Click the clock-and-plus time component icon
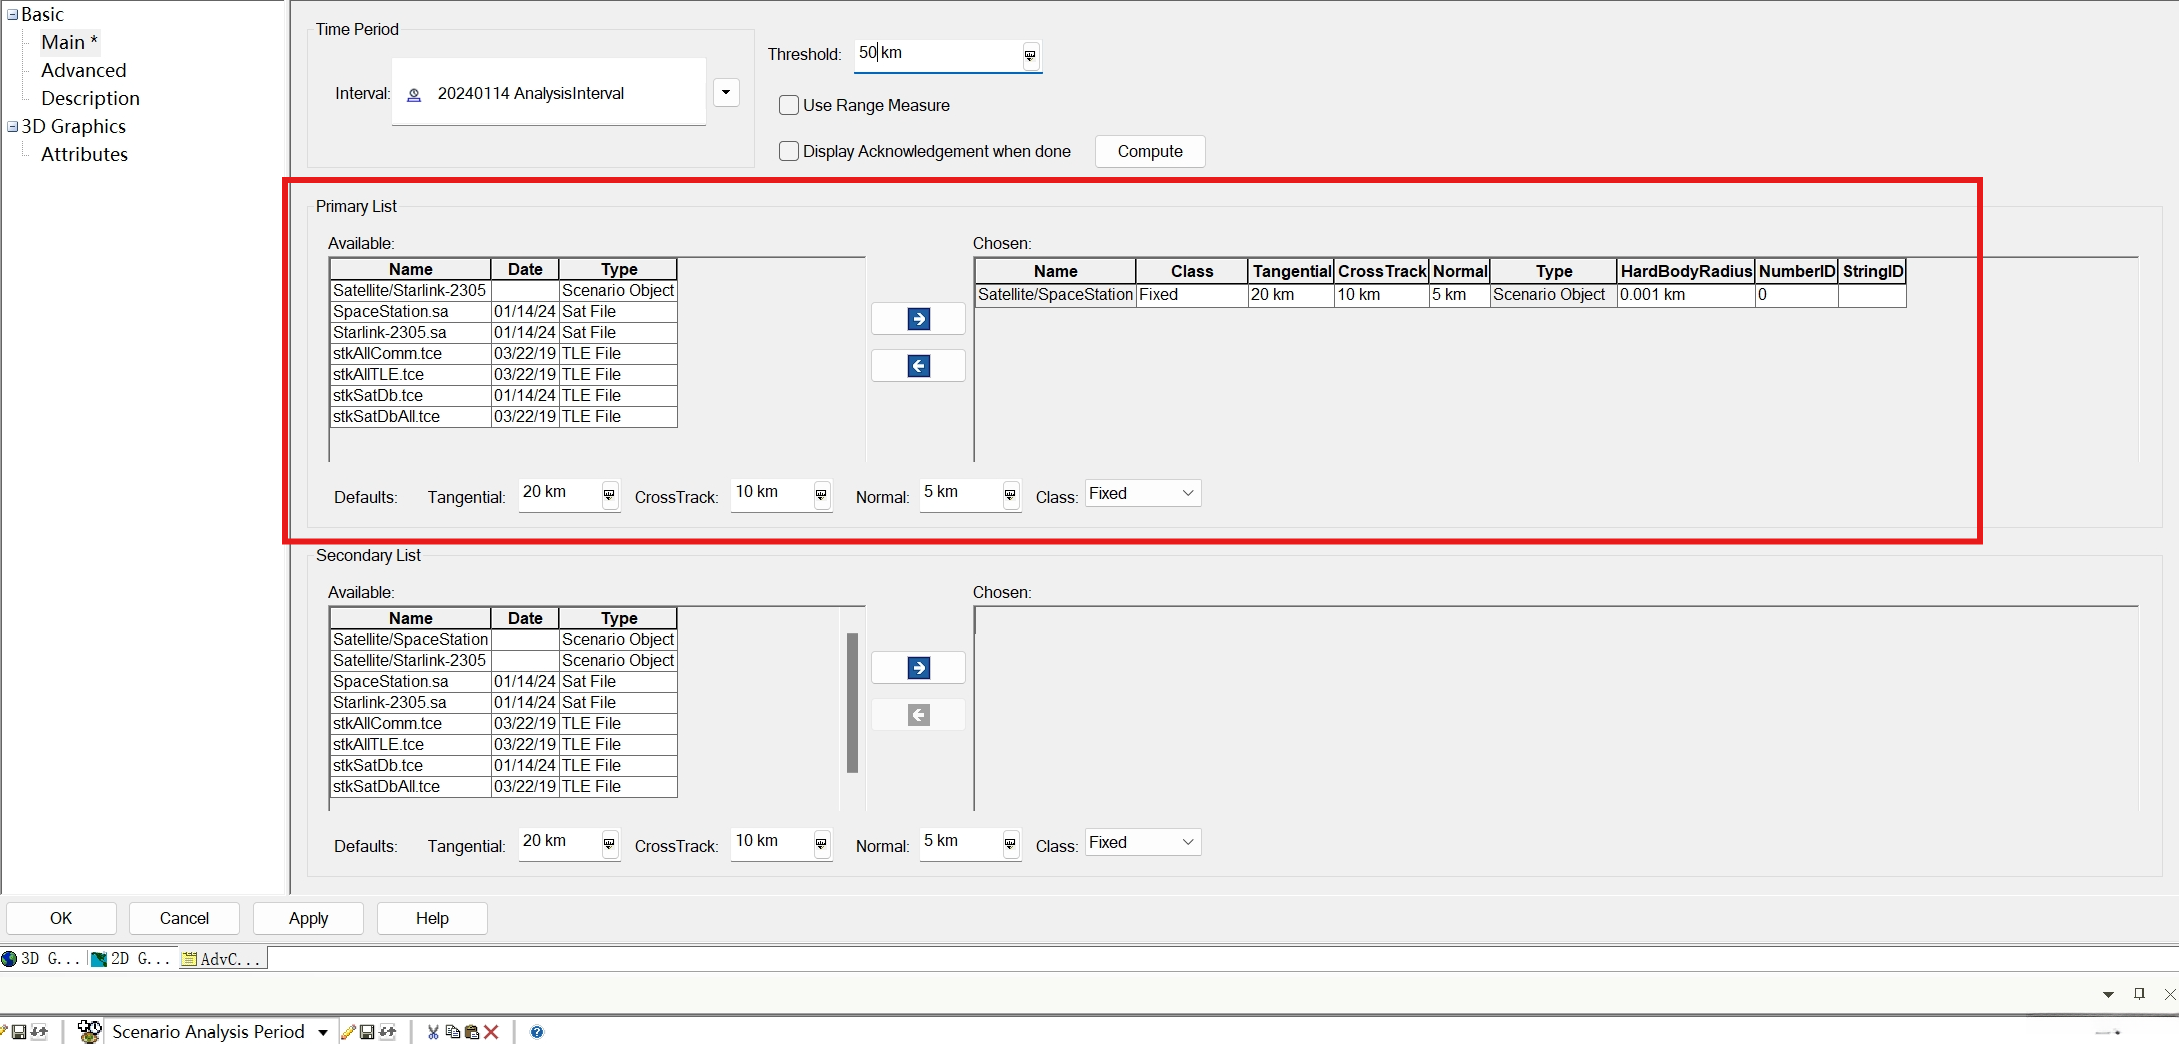This screenshot has width=2179, height=1044. click(x=89, y=1031)
